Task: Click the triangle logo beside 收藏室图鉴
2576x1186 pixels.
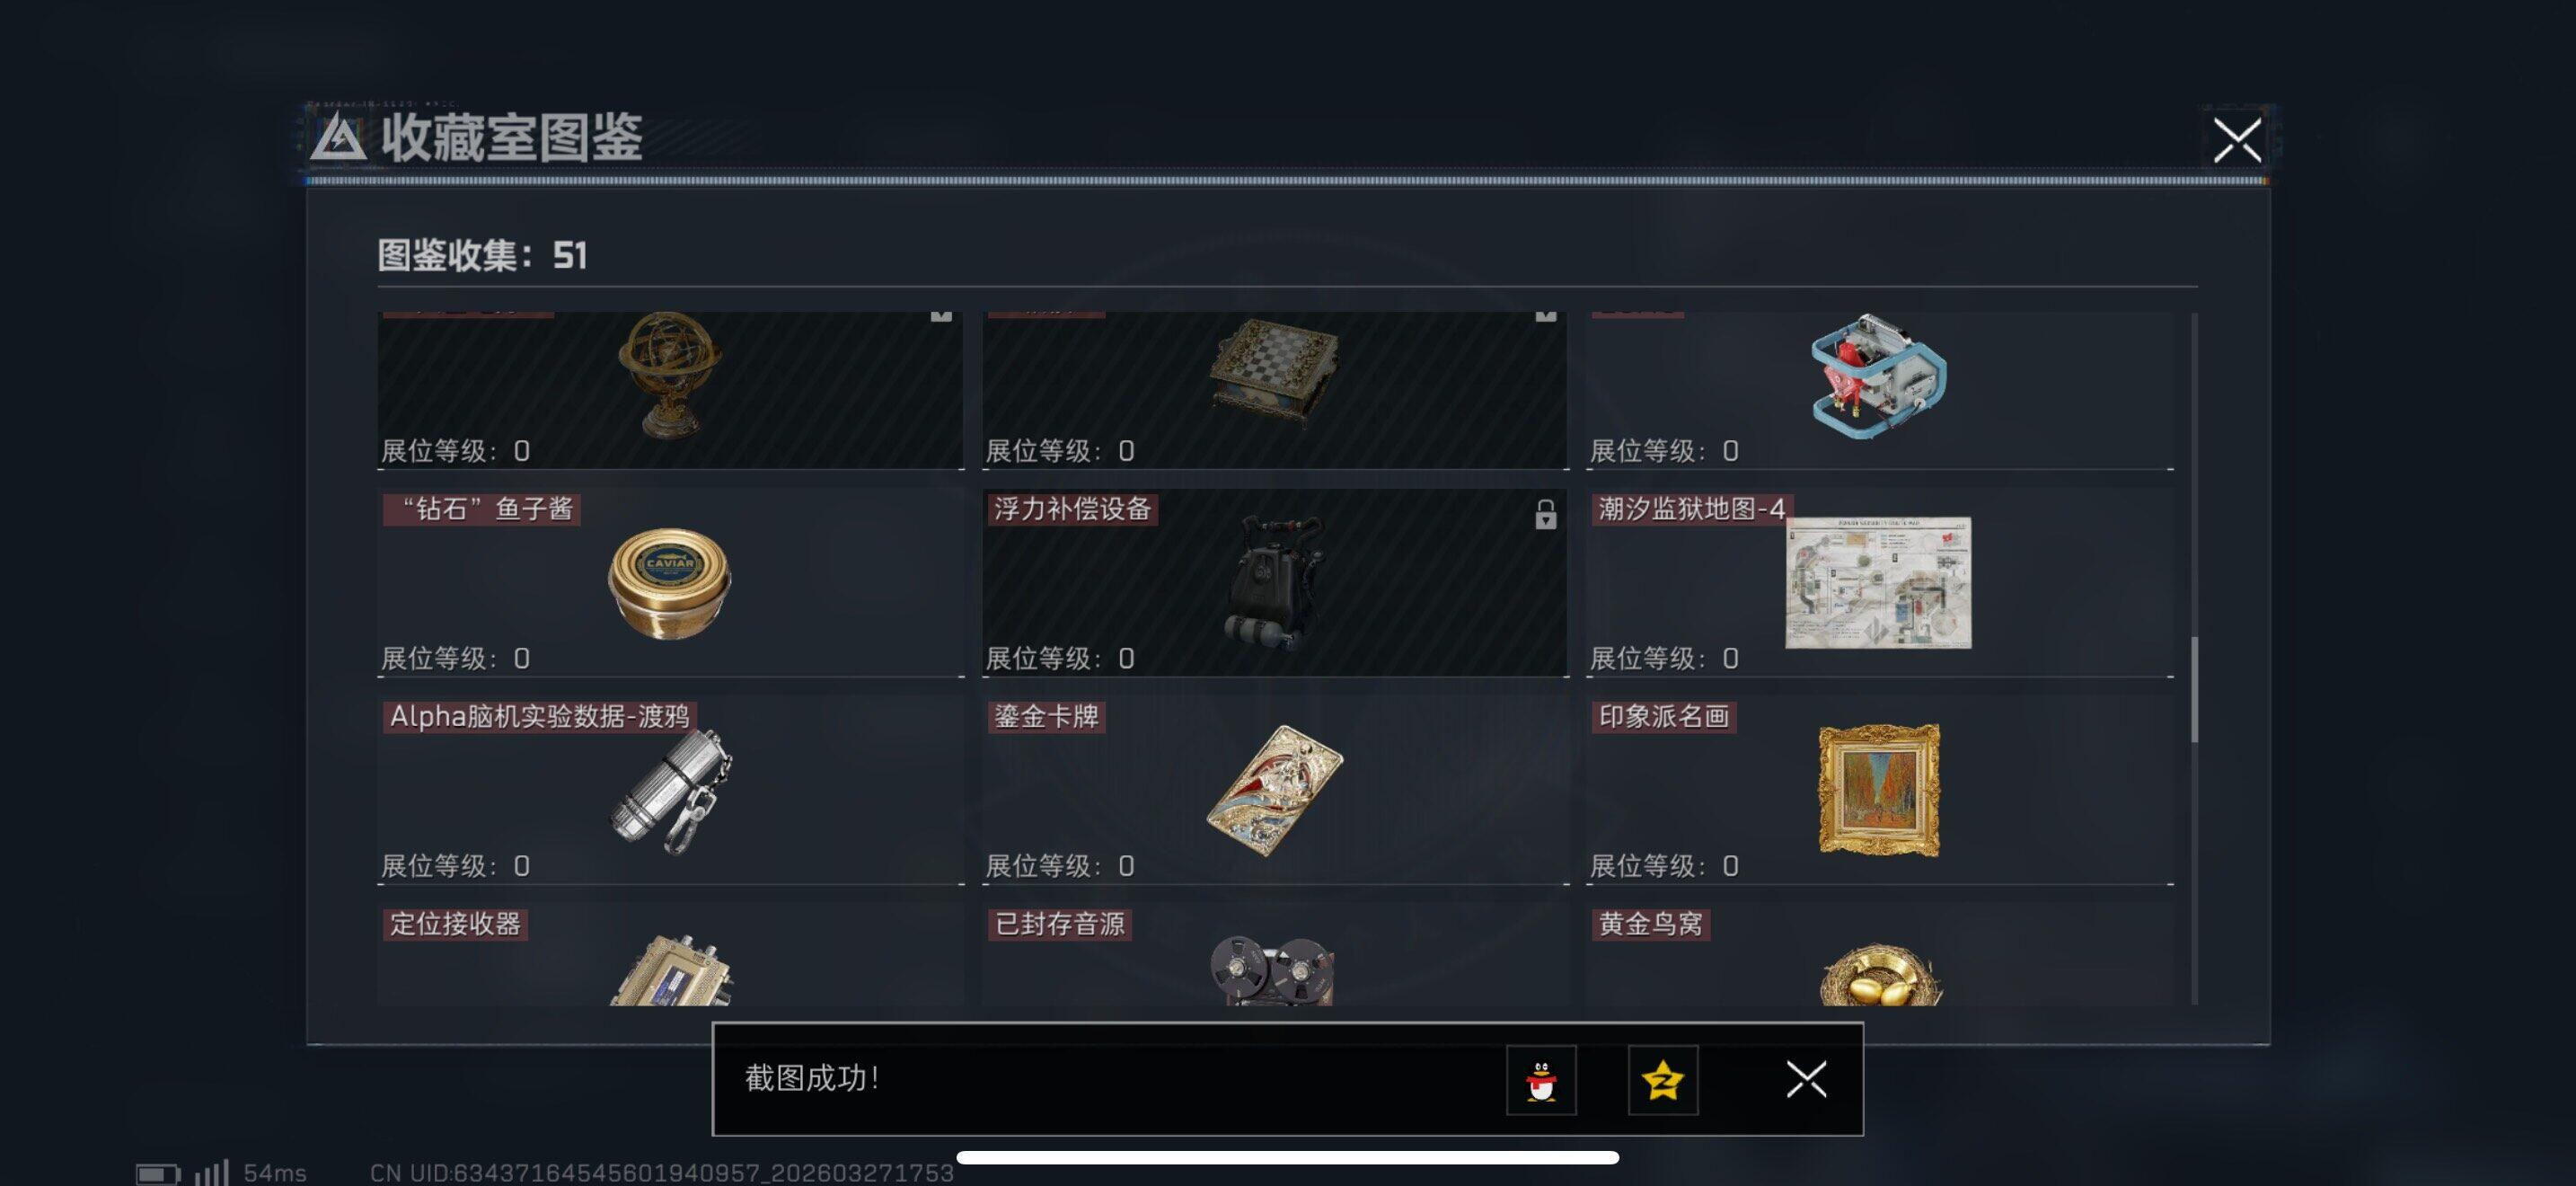Action: pos(337,138)
